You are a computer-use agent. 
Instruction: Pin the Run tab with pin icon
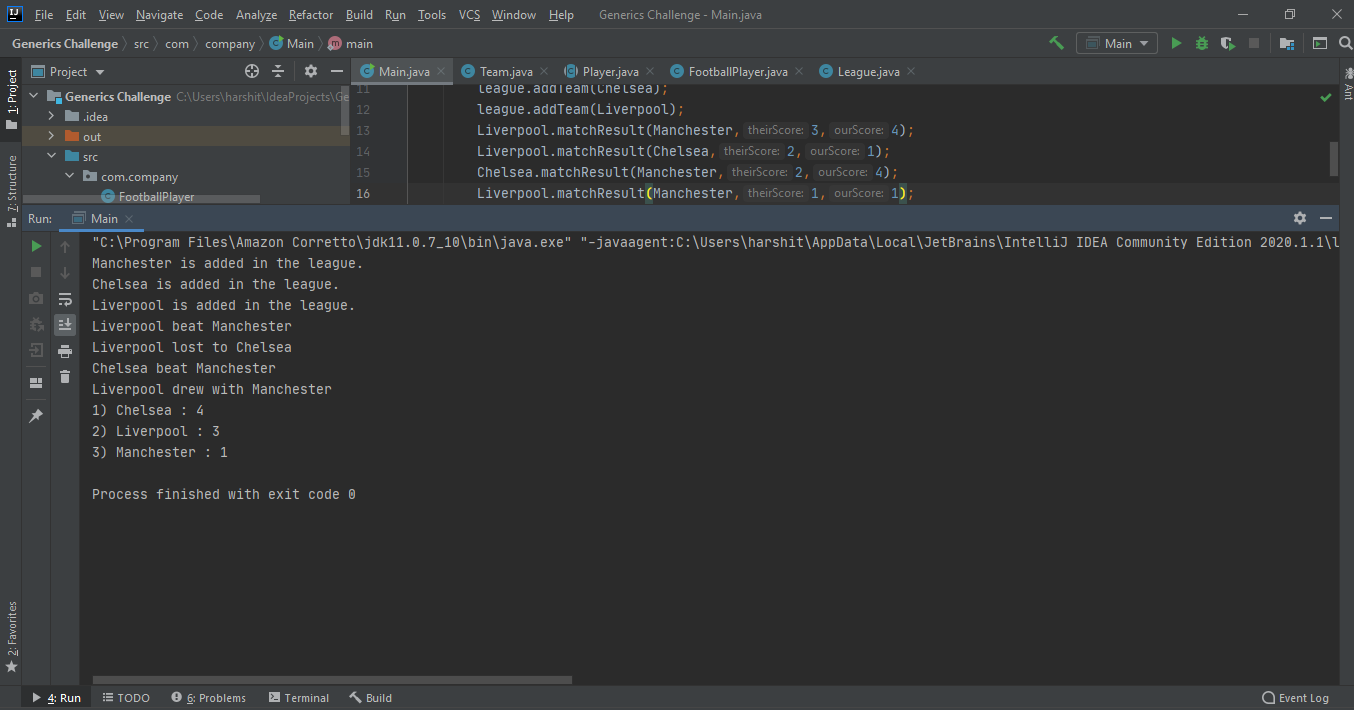36,416
